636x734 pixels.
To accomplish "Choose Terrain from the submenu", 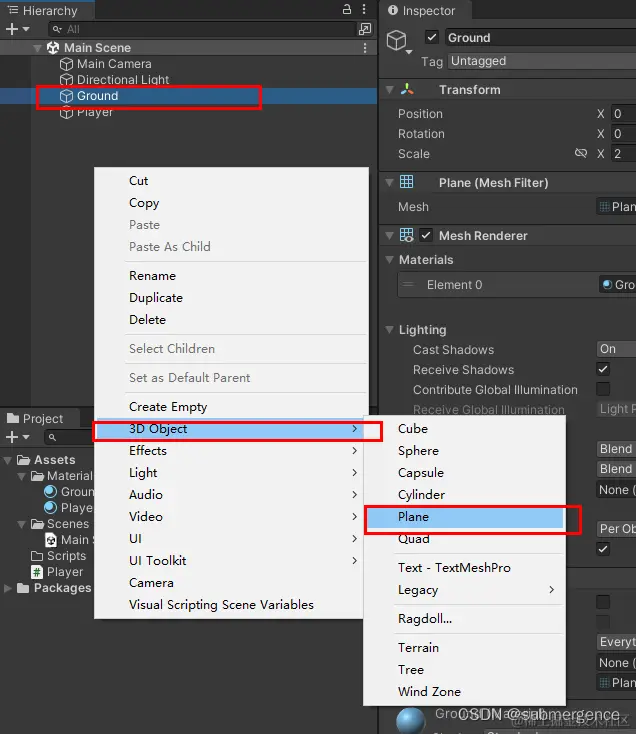I will [418, 648].
